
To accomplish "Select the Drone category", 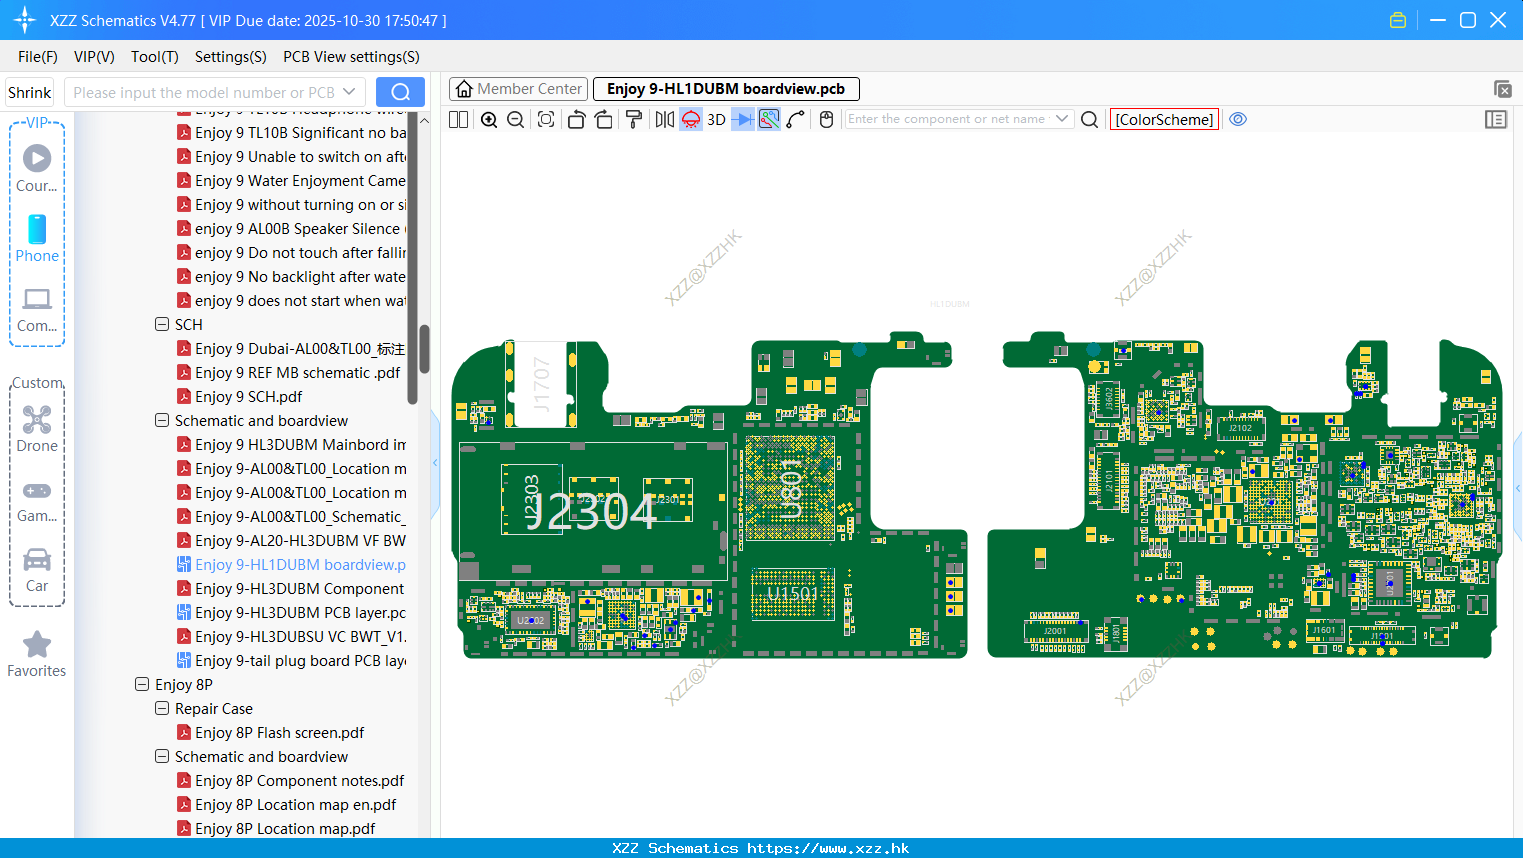I will 37,428.
